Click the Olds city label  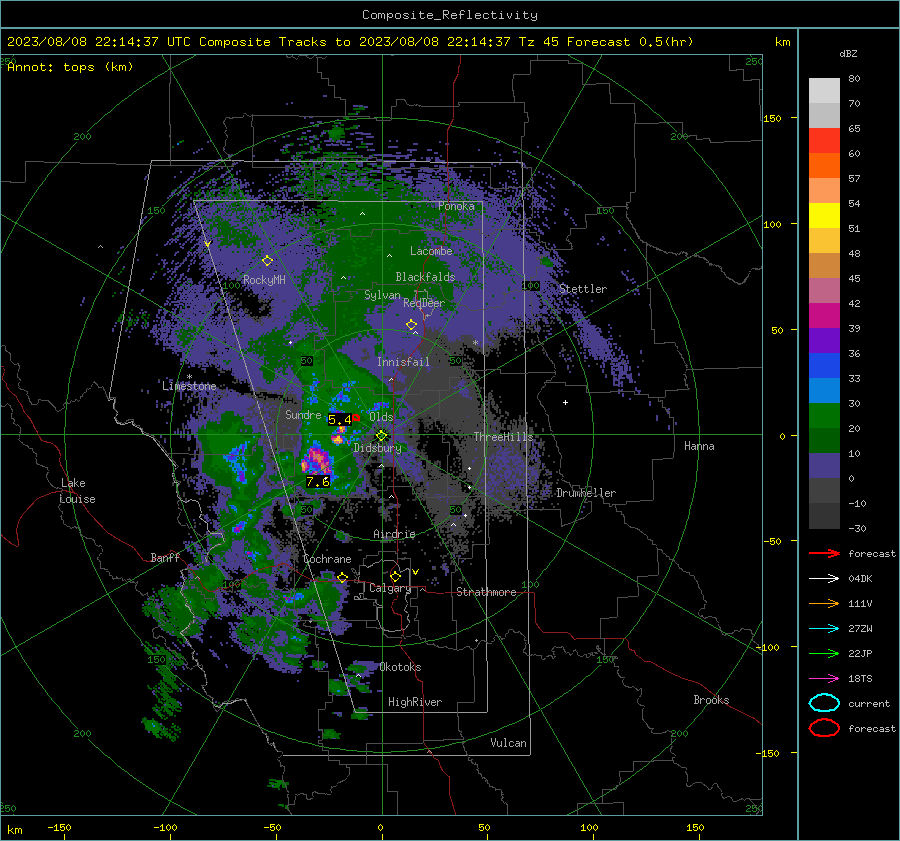[381, 417]
